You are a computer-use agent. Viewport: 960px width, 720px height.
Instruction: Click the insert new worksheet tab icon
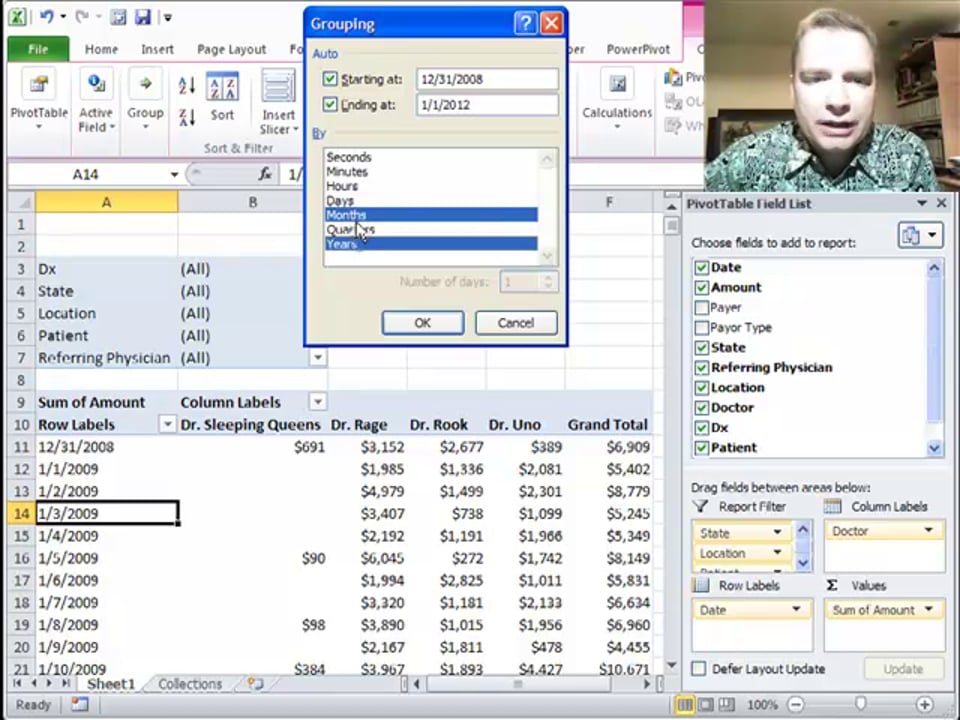(x=255, y=683)
